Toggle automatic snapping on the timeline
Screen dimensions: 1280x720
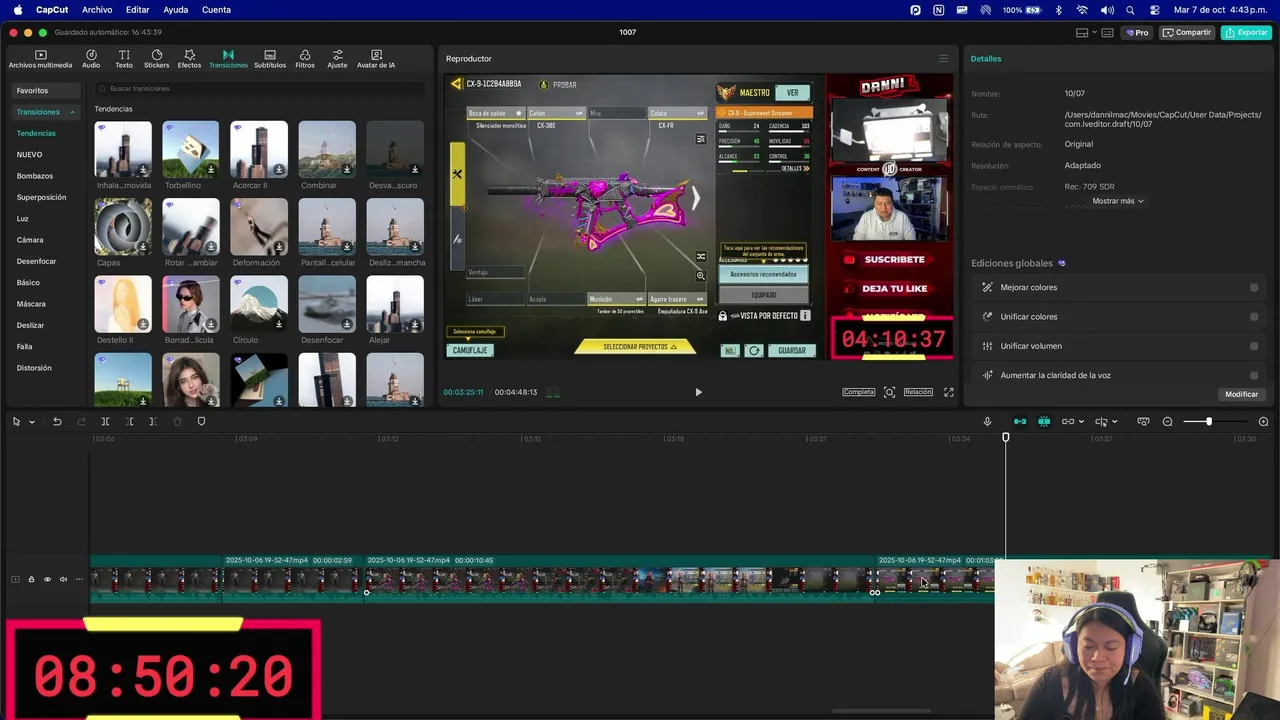pos(1044,422)
